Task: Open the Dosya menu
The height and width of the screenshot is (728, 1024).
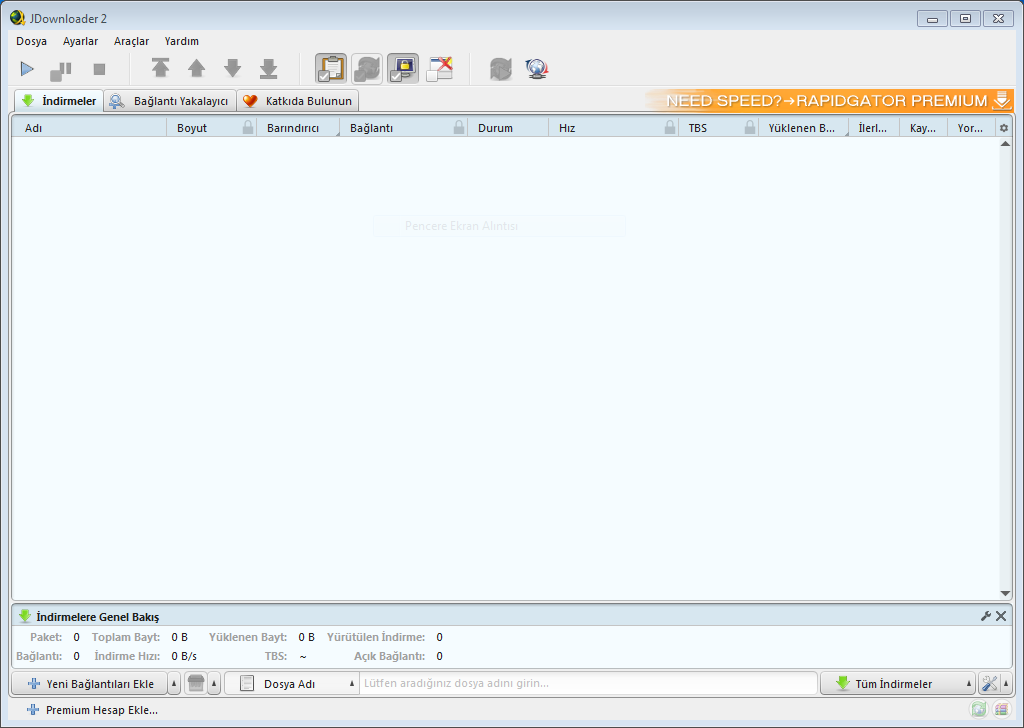Action: click(x=31, y=41)
